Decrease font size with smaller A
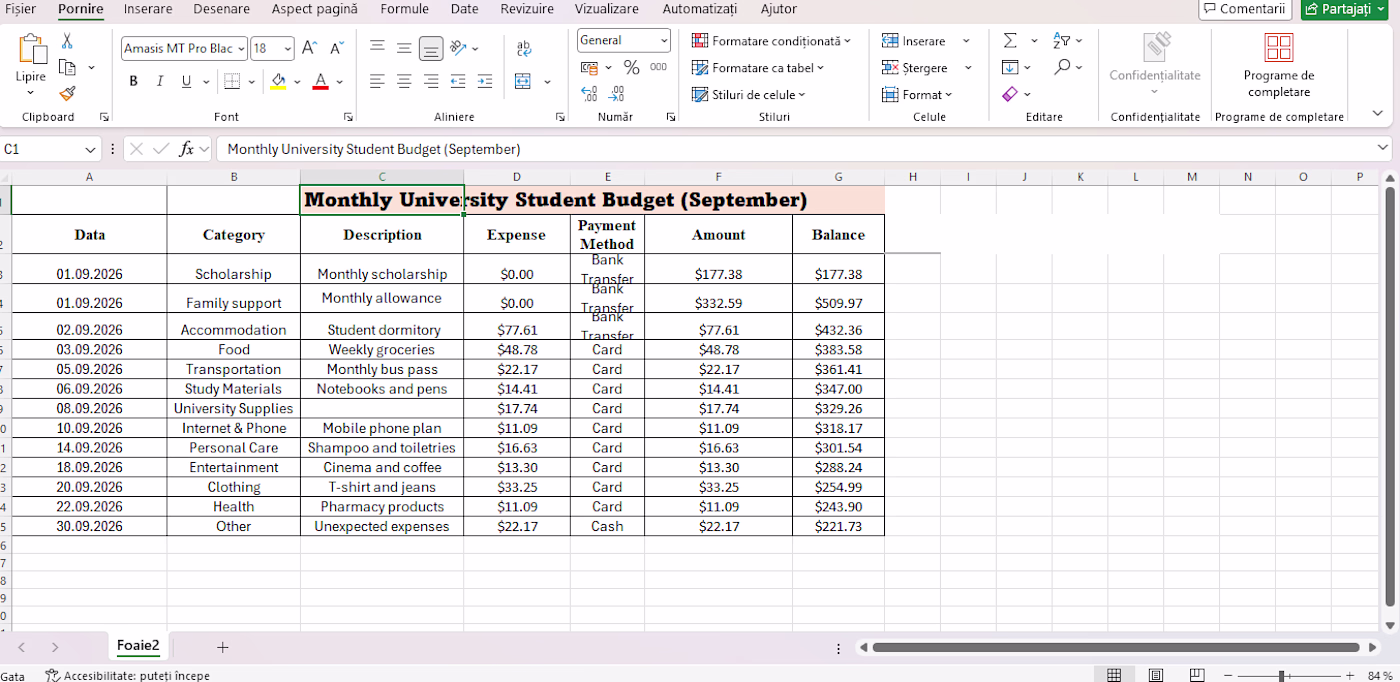The height and width of the screenshot is (682, 1400). (337, 48)
